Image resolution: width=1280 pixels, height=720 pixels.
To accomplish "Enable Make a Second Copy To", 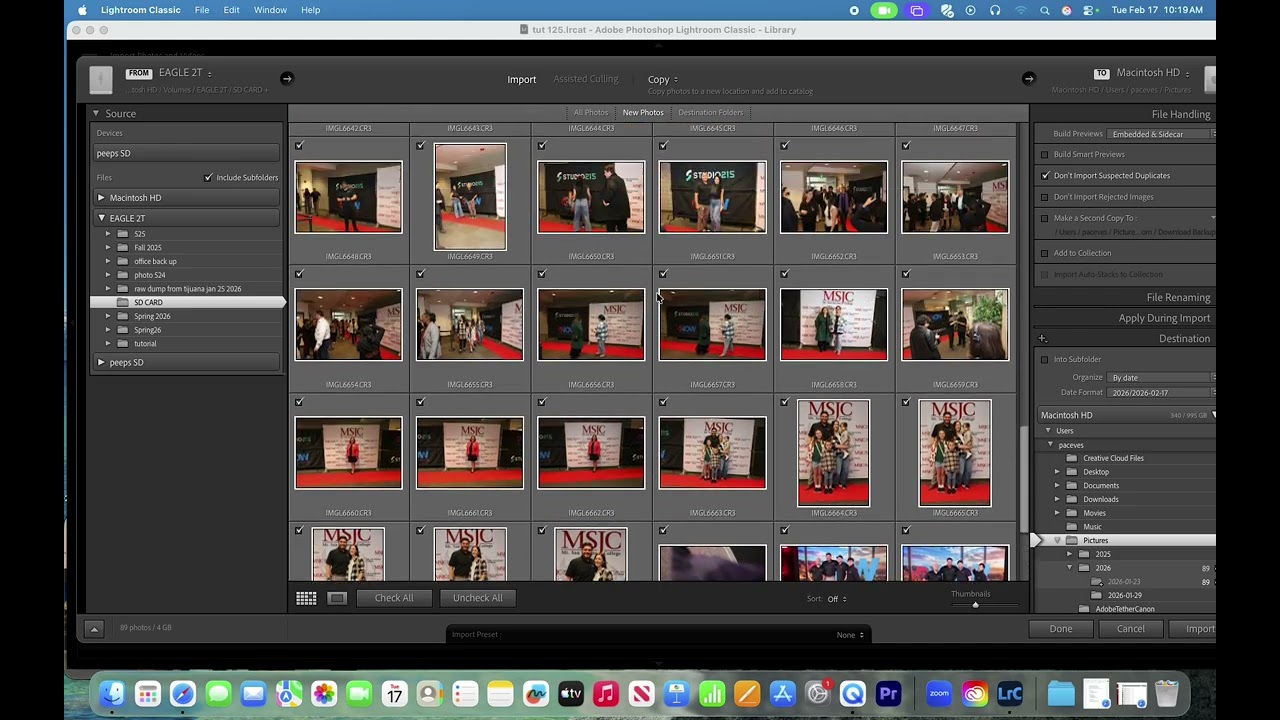I will coord(1045,218).
